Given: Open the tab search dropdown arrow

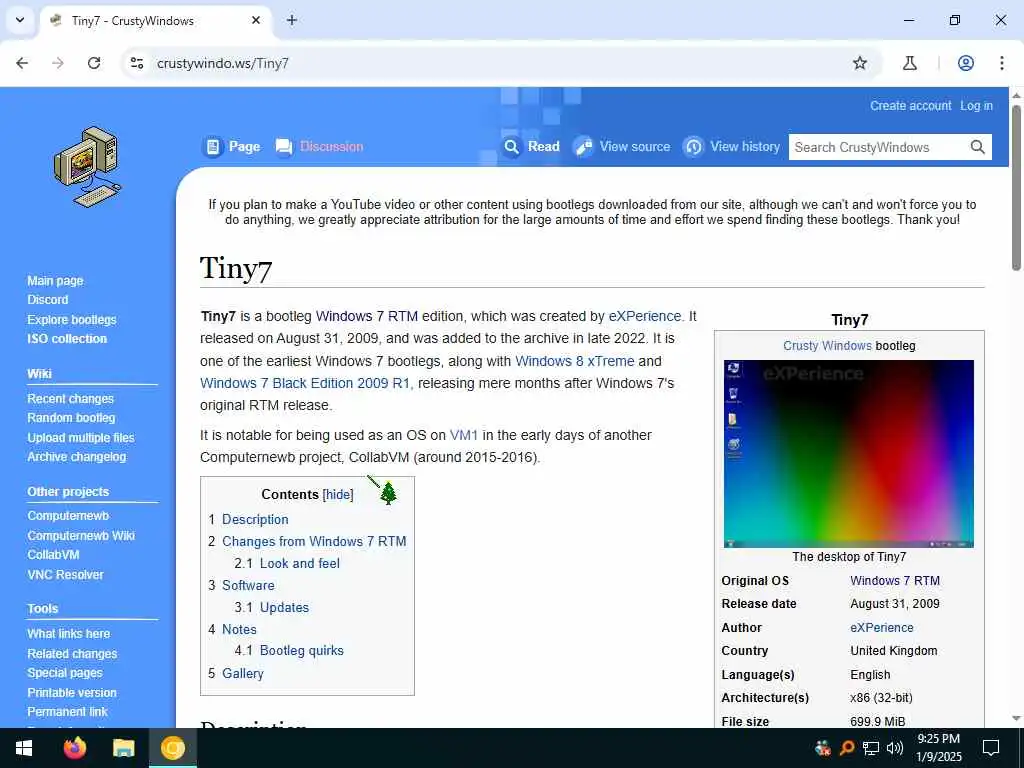Looking at the screenshot, I should click(20, 20).
